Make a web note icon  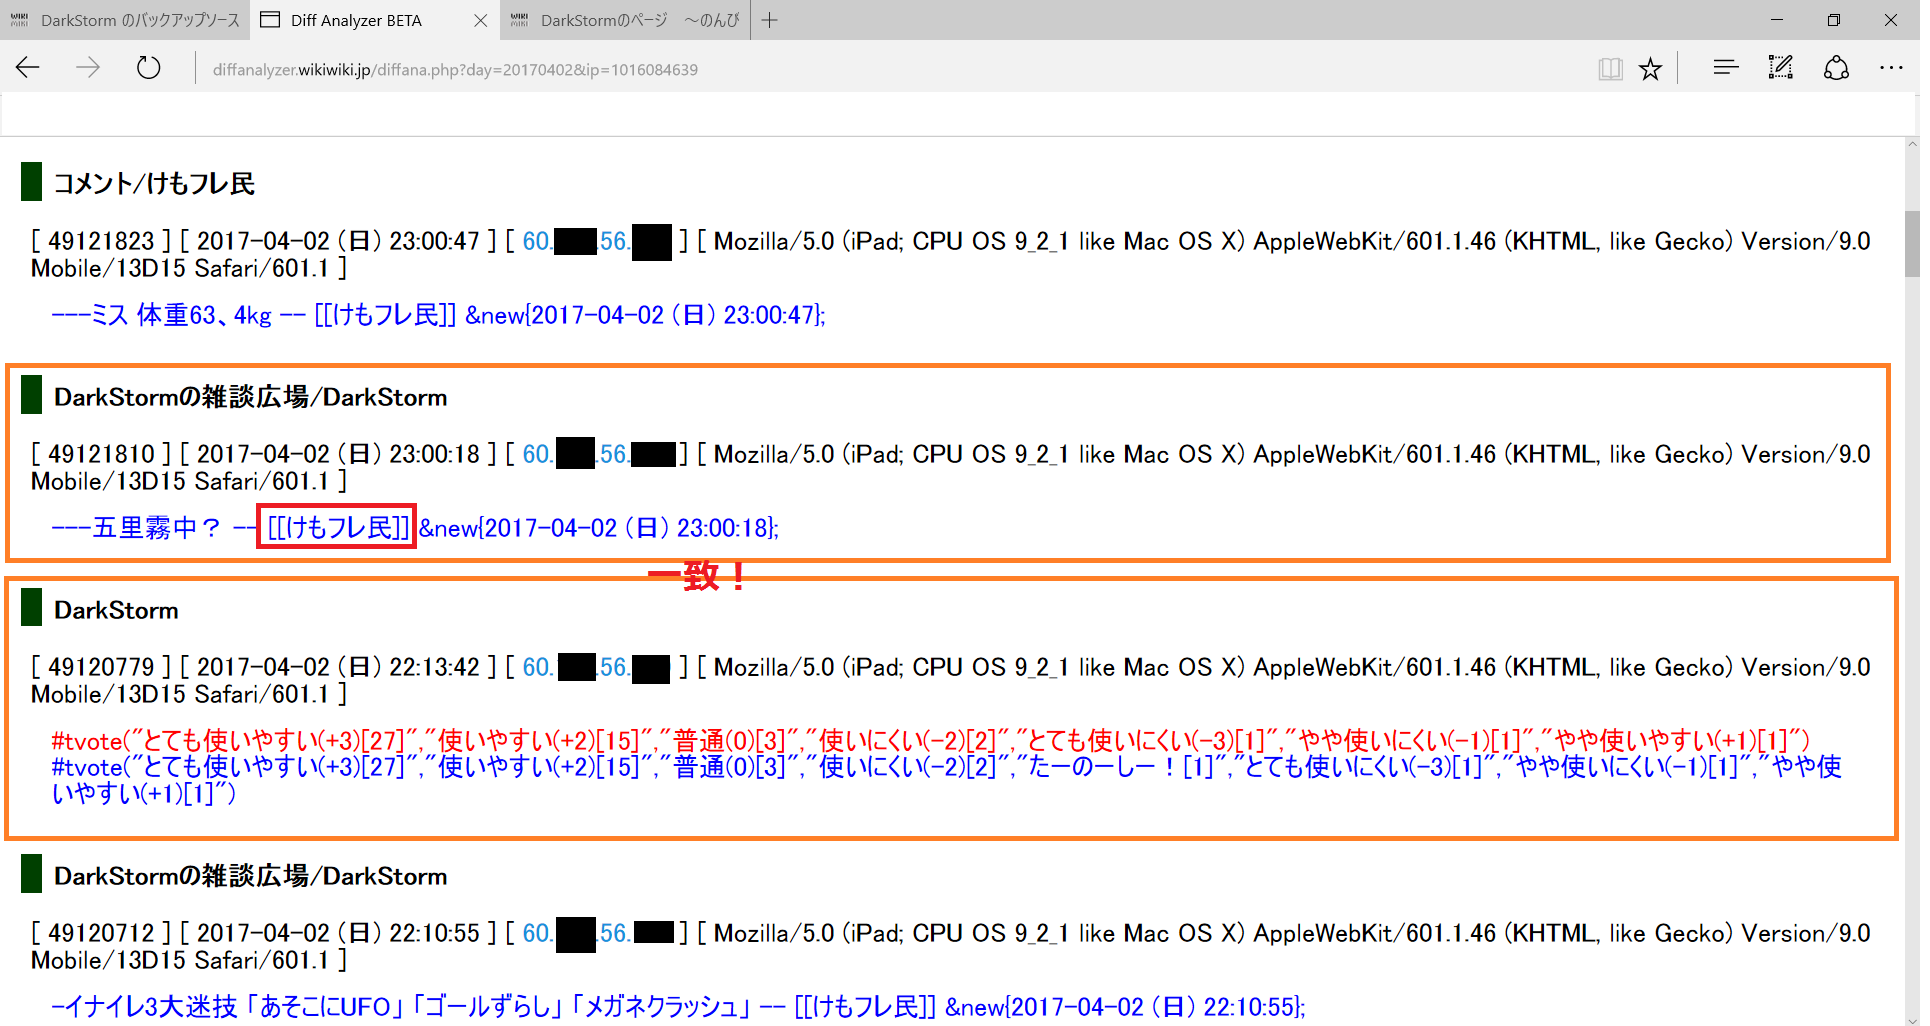click(x=1780, y=68)
